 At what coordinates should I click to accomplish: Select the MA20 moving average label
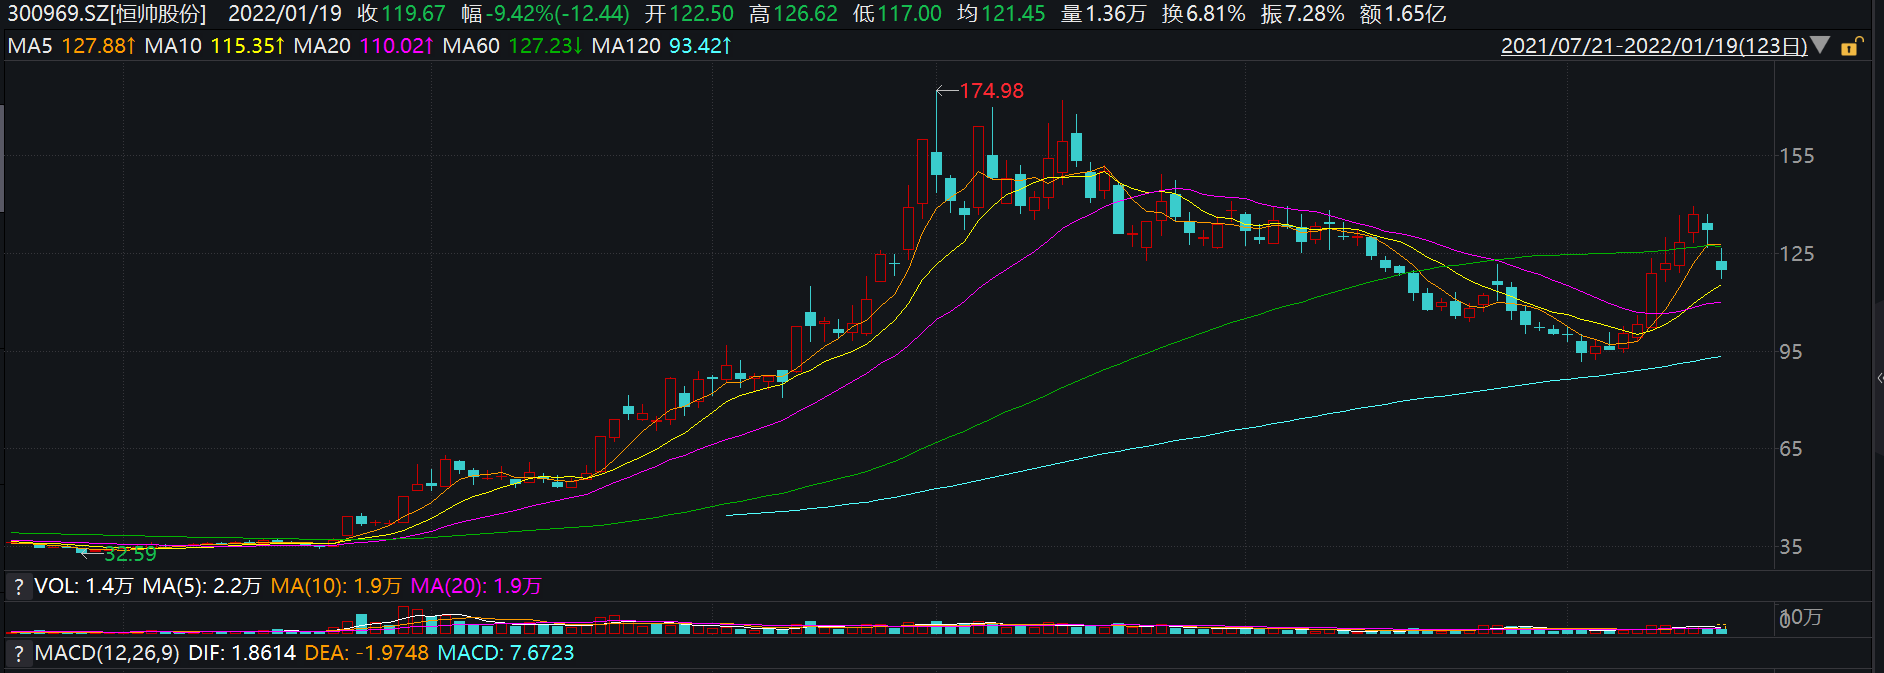click(x=321, y=46)
